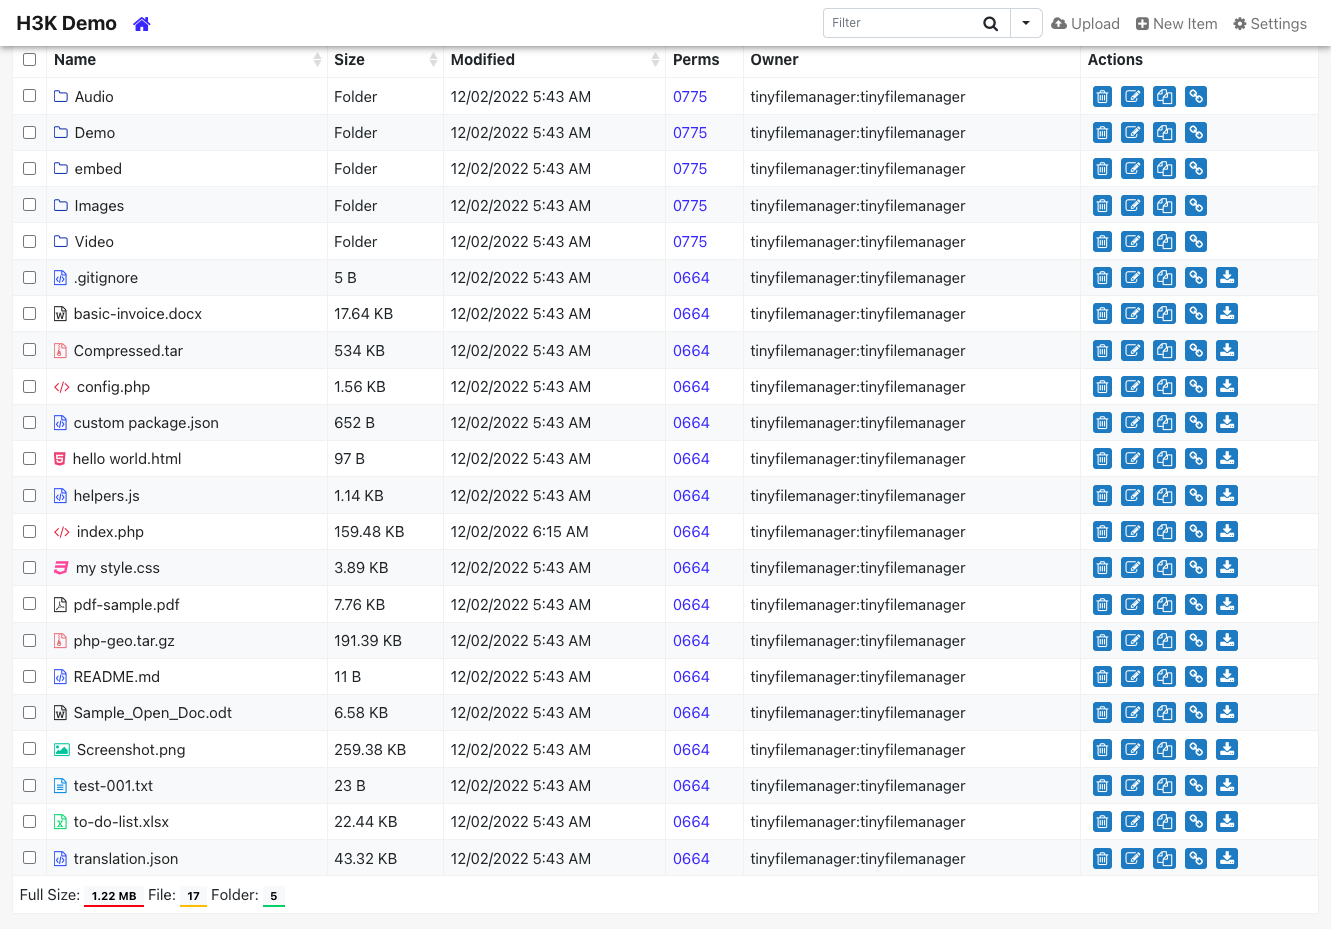Click the H3K Demo brand title

tap(66, 23)
